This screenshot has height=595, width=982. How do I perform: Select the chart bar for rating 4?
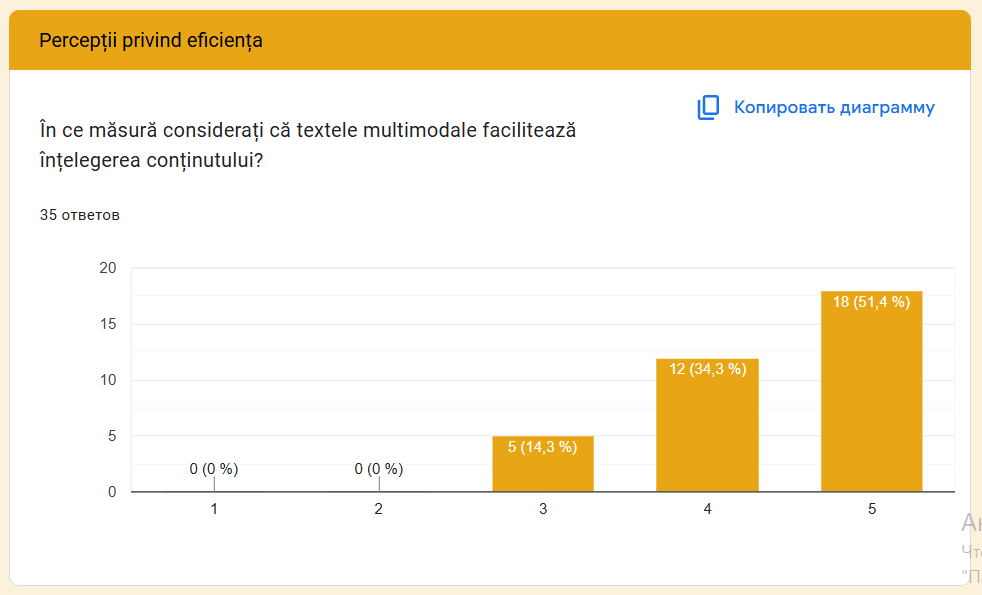point(707,430)
